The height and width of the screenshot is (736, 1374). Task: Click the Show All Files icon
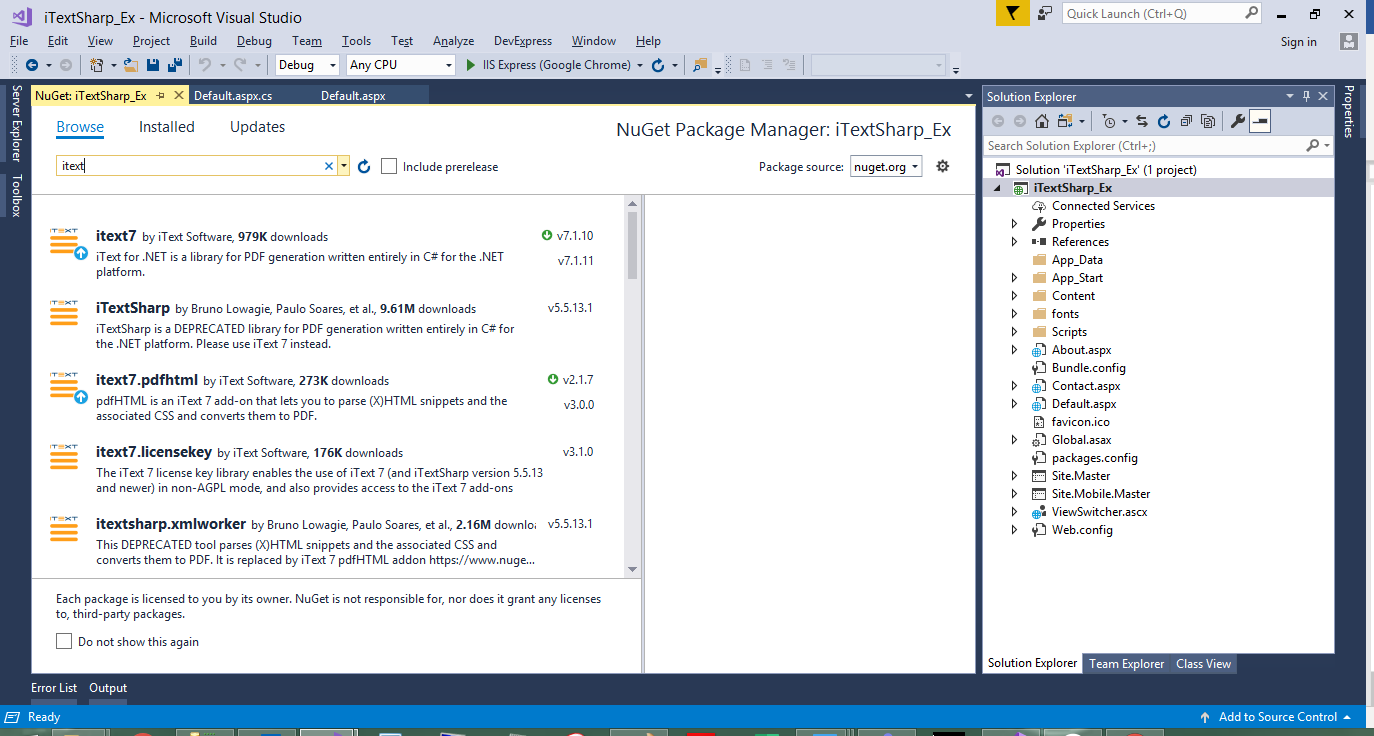(x=1208, y=121)
